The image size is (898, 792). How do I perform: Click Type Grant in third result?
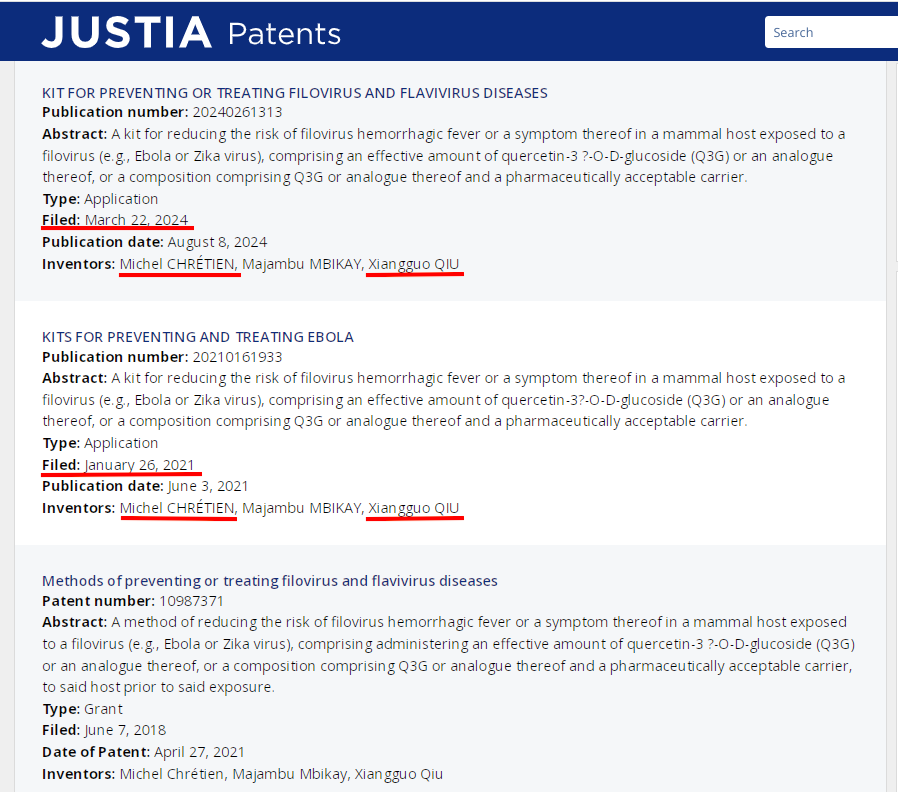coord(103,709)
